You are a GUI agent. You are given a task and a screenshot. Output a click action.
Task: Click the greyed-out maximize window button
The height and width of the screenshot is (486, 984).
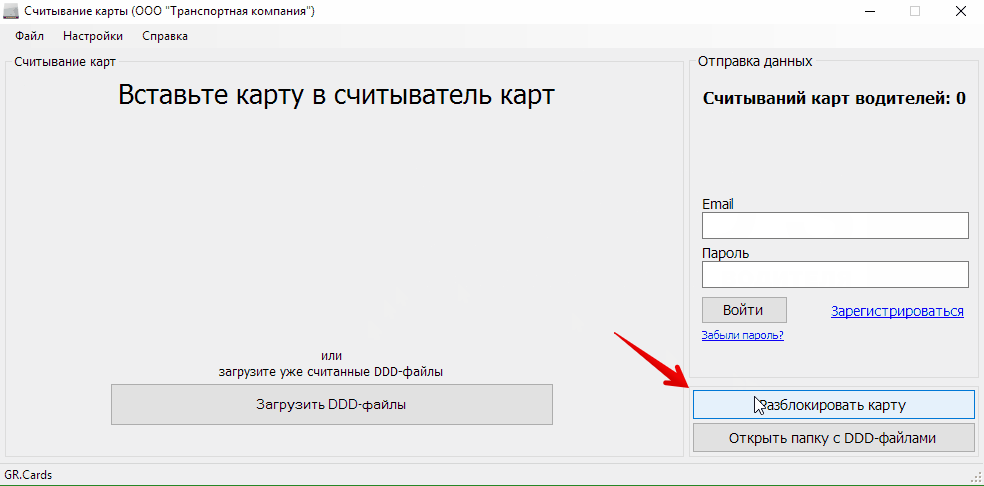tap(914, 11)
